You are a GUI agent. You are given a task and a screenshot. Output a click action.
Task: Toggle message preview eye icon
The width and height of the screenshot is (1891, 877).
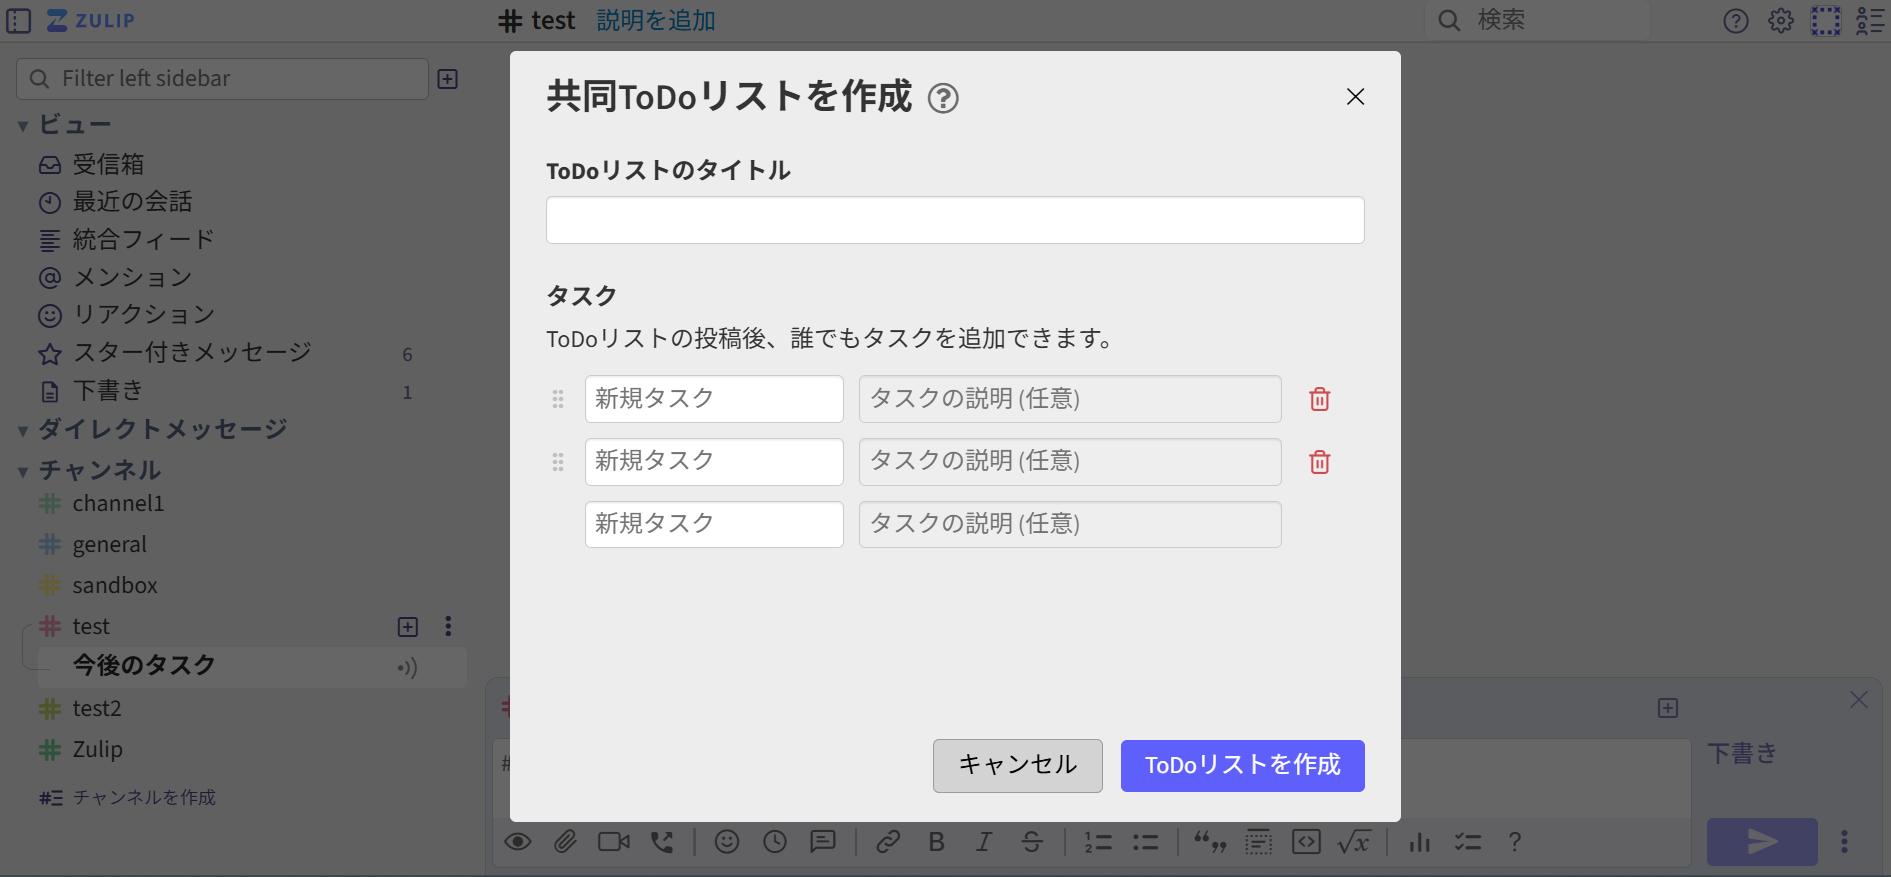pos(518,842)
